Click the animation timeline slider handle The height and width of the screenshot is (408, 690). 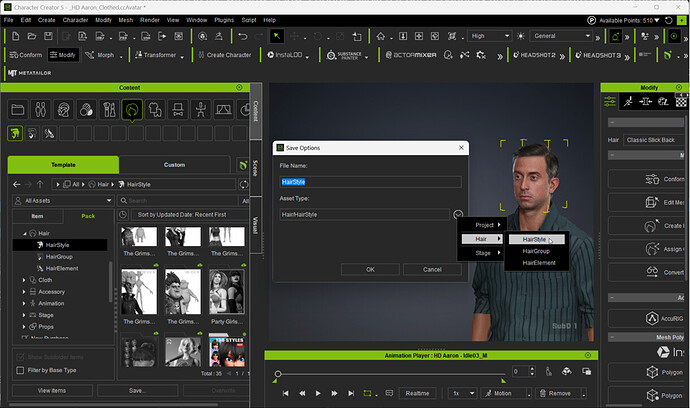(x=278, y=374)
